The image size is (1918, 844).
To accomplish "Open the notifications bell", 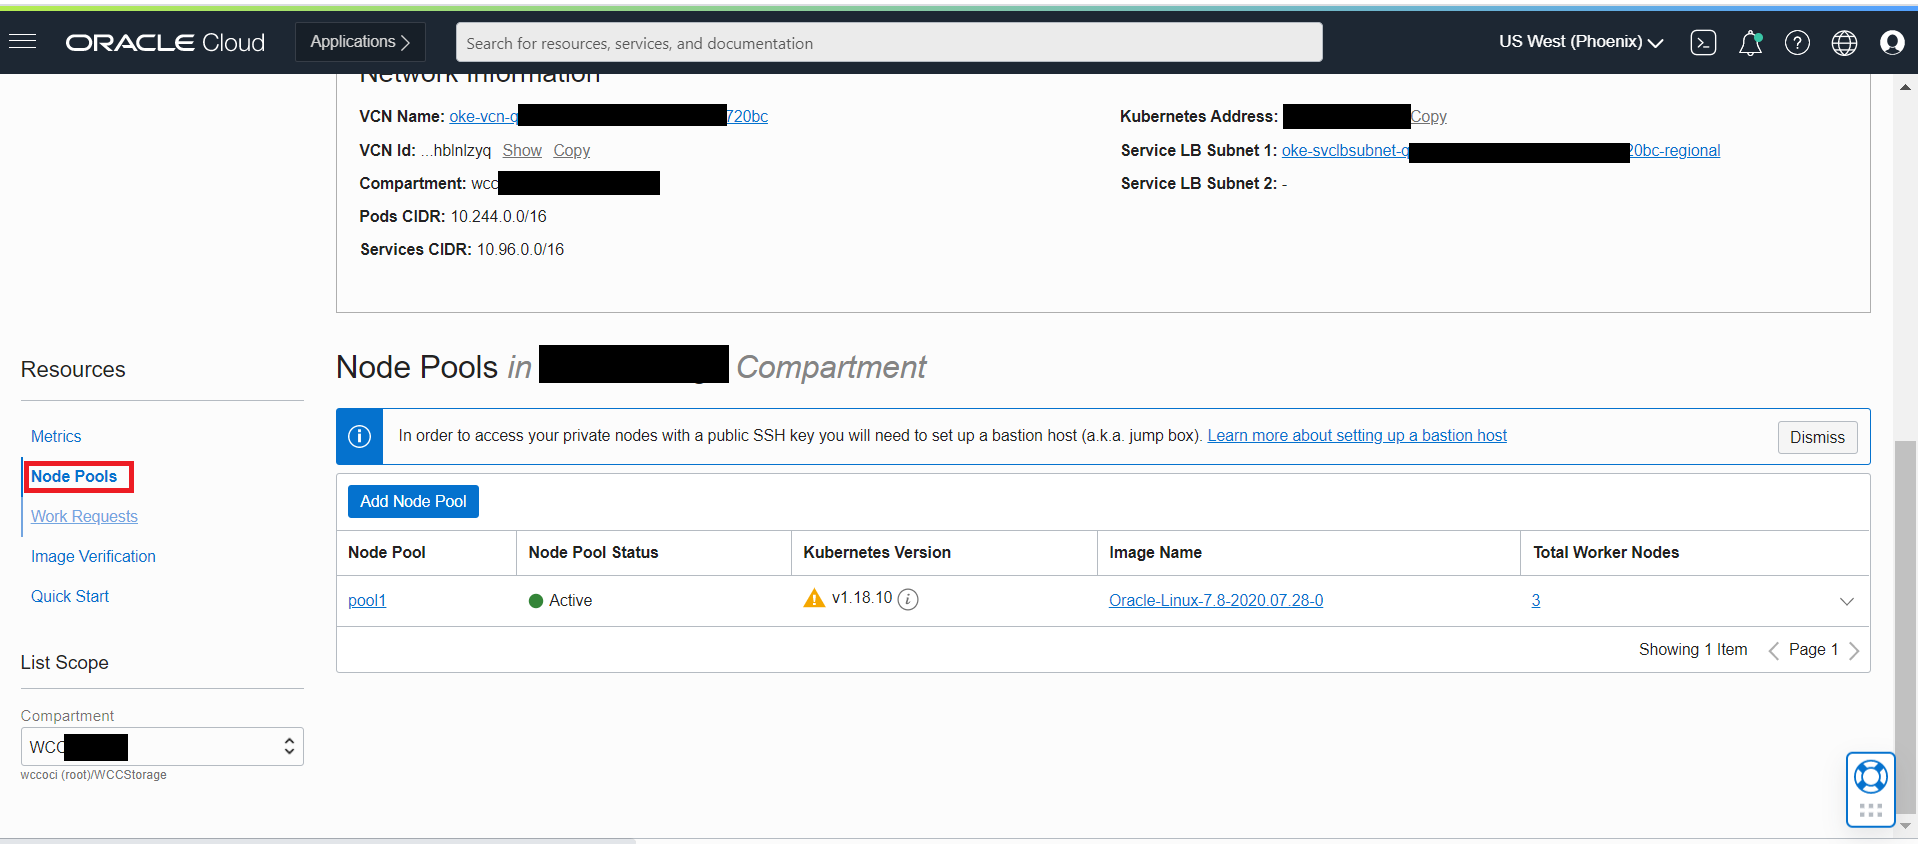I will (1750, 42).
